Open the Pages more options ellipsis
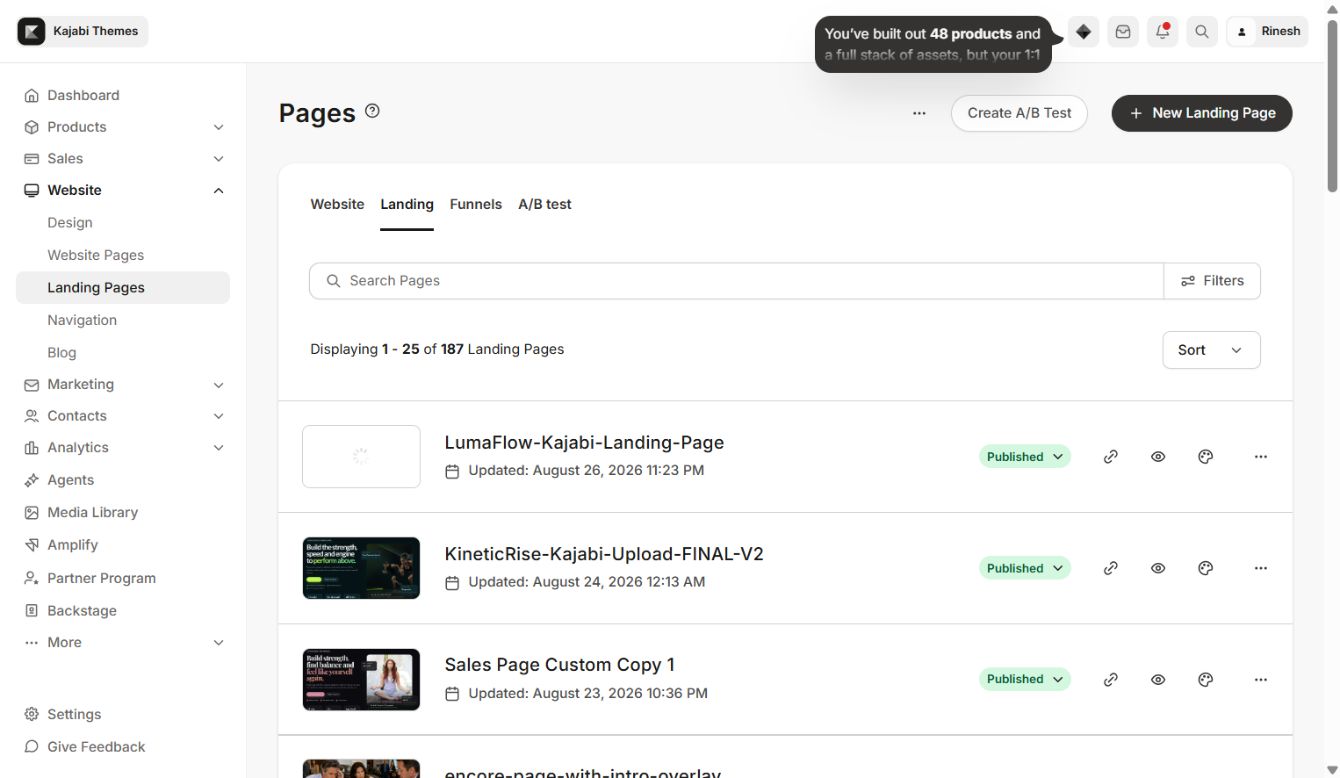1340x778 pixels. 919,113
